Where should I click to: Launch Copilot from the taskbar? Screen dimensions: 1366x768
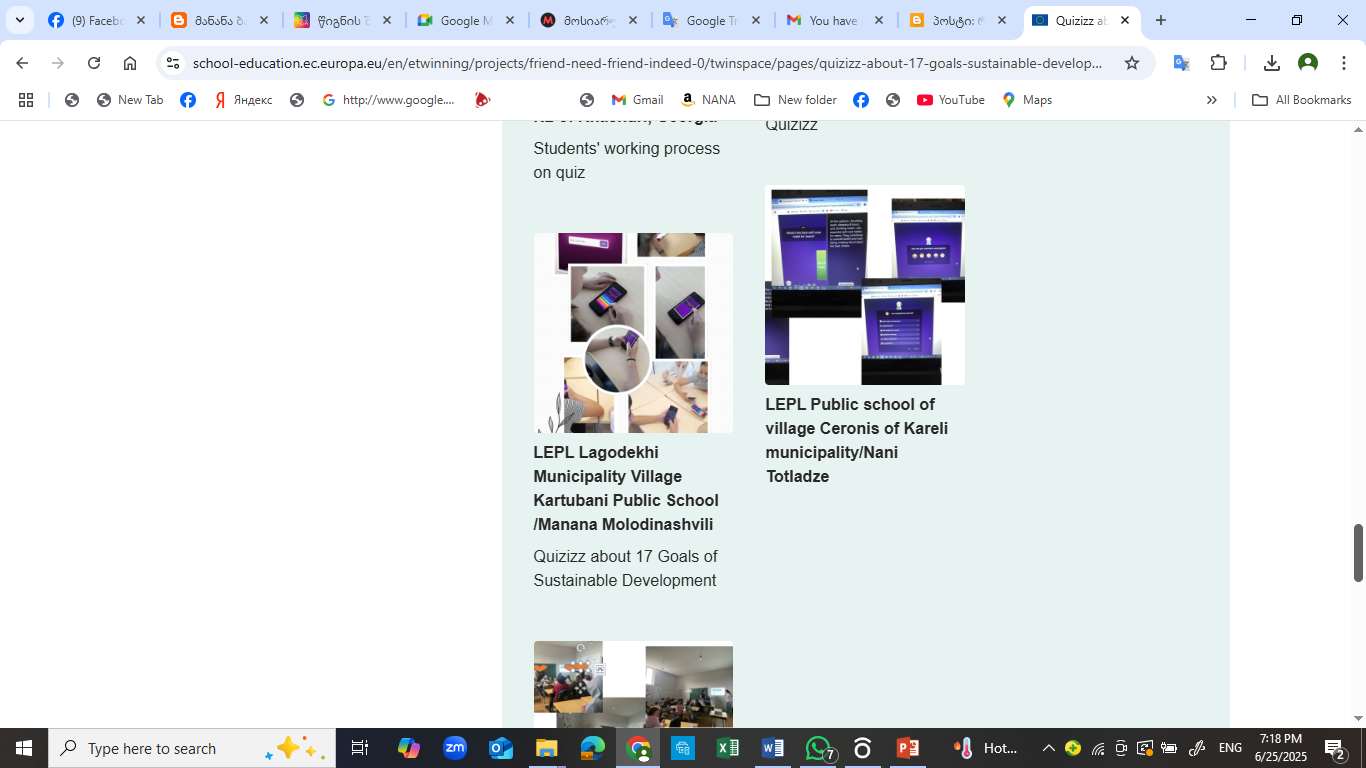(408, 748)
